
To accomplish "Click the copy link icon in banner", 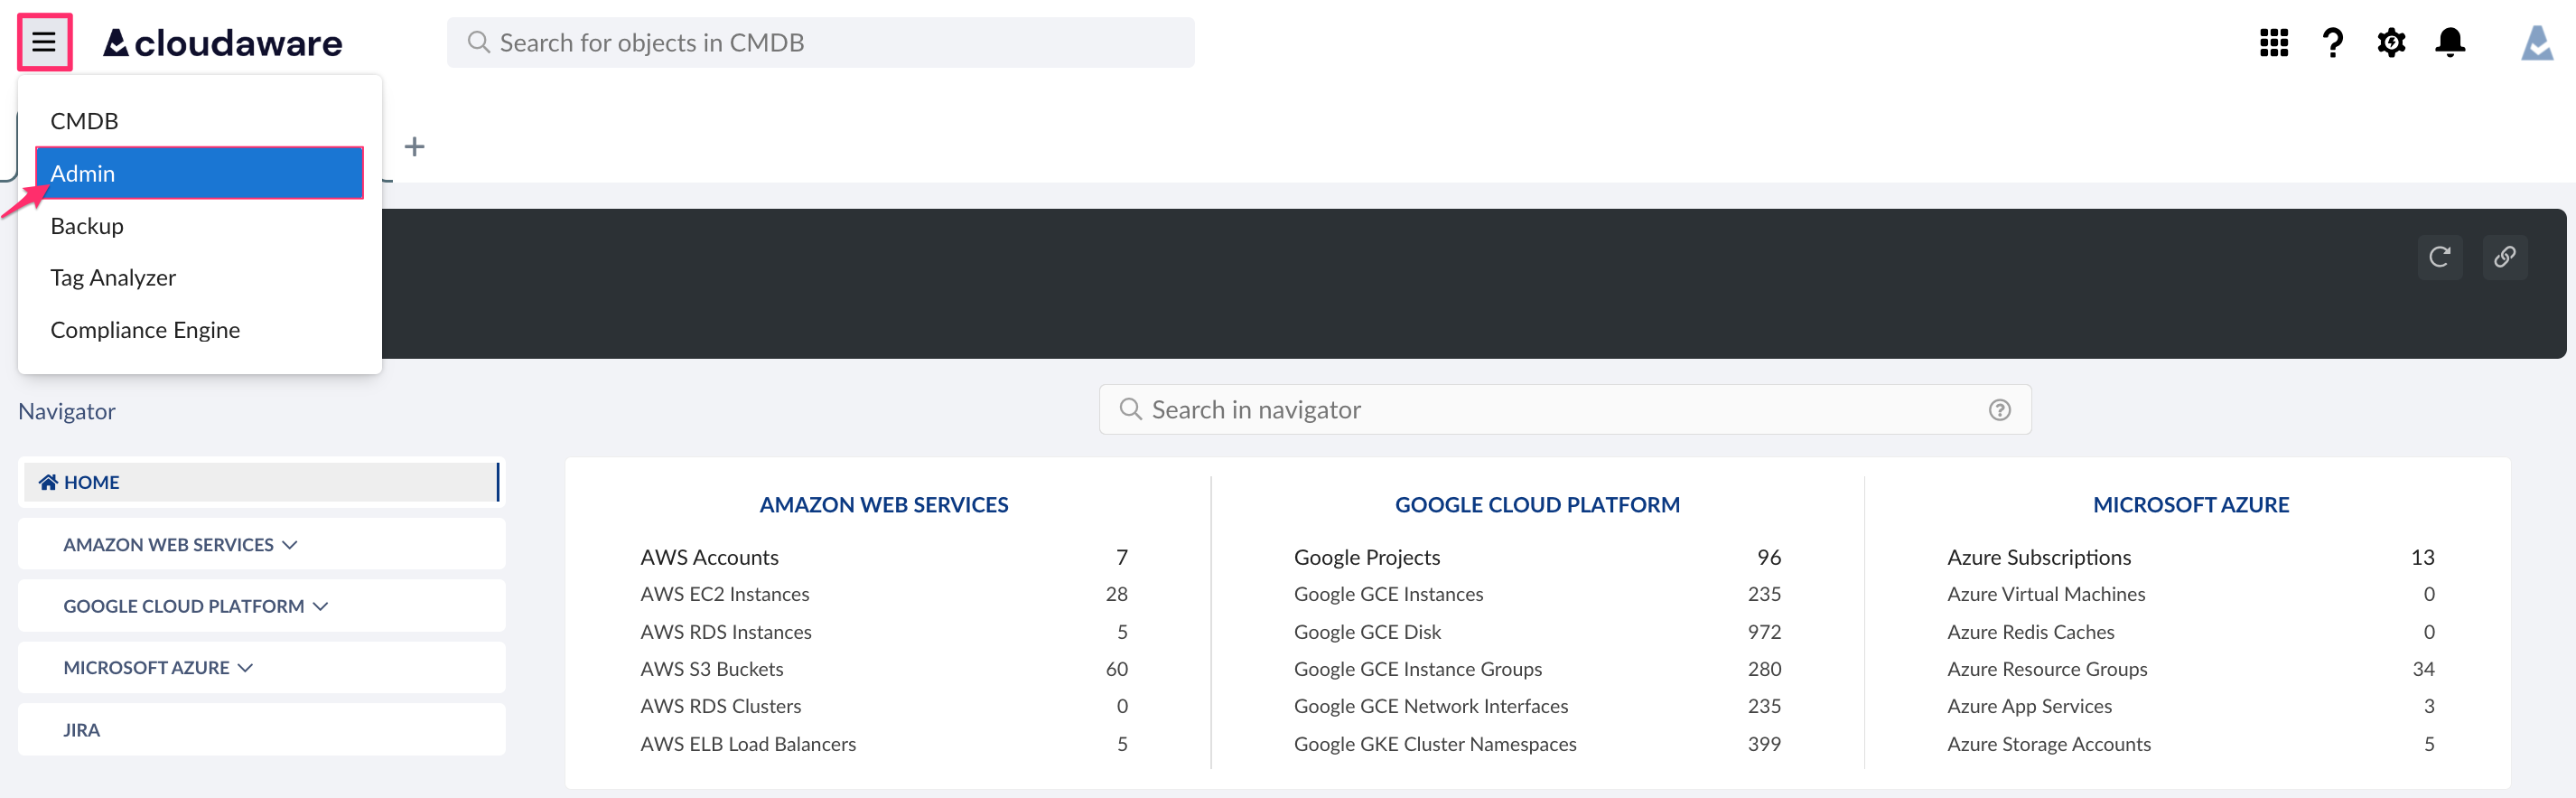I will click(x=2504, y=257).
